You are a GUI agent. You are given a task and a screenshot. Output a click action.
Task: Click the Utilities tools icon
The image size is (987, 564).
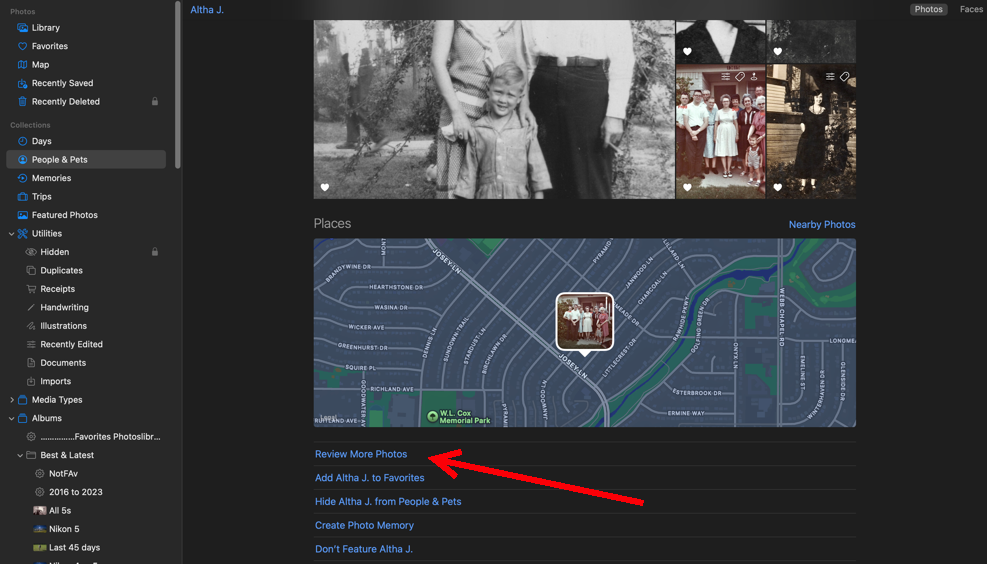pyautogui.click(x=23, y=234)
